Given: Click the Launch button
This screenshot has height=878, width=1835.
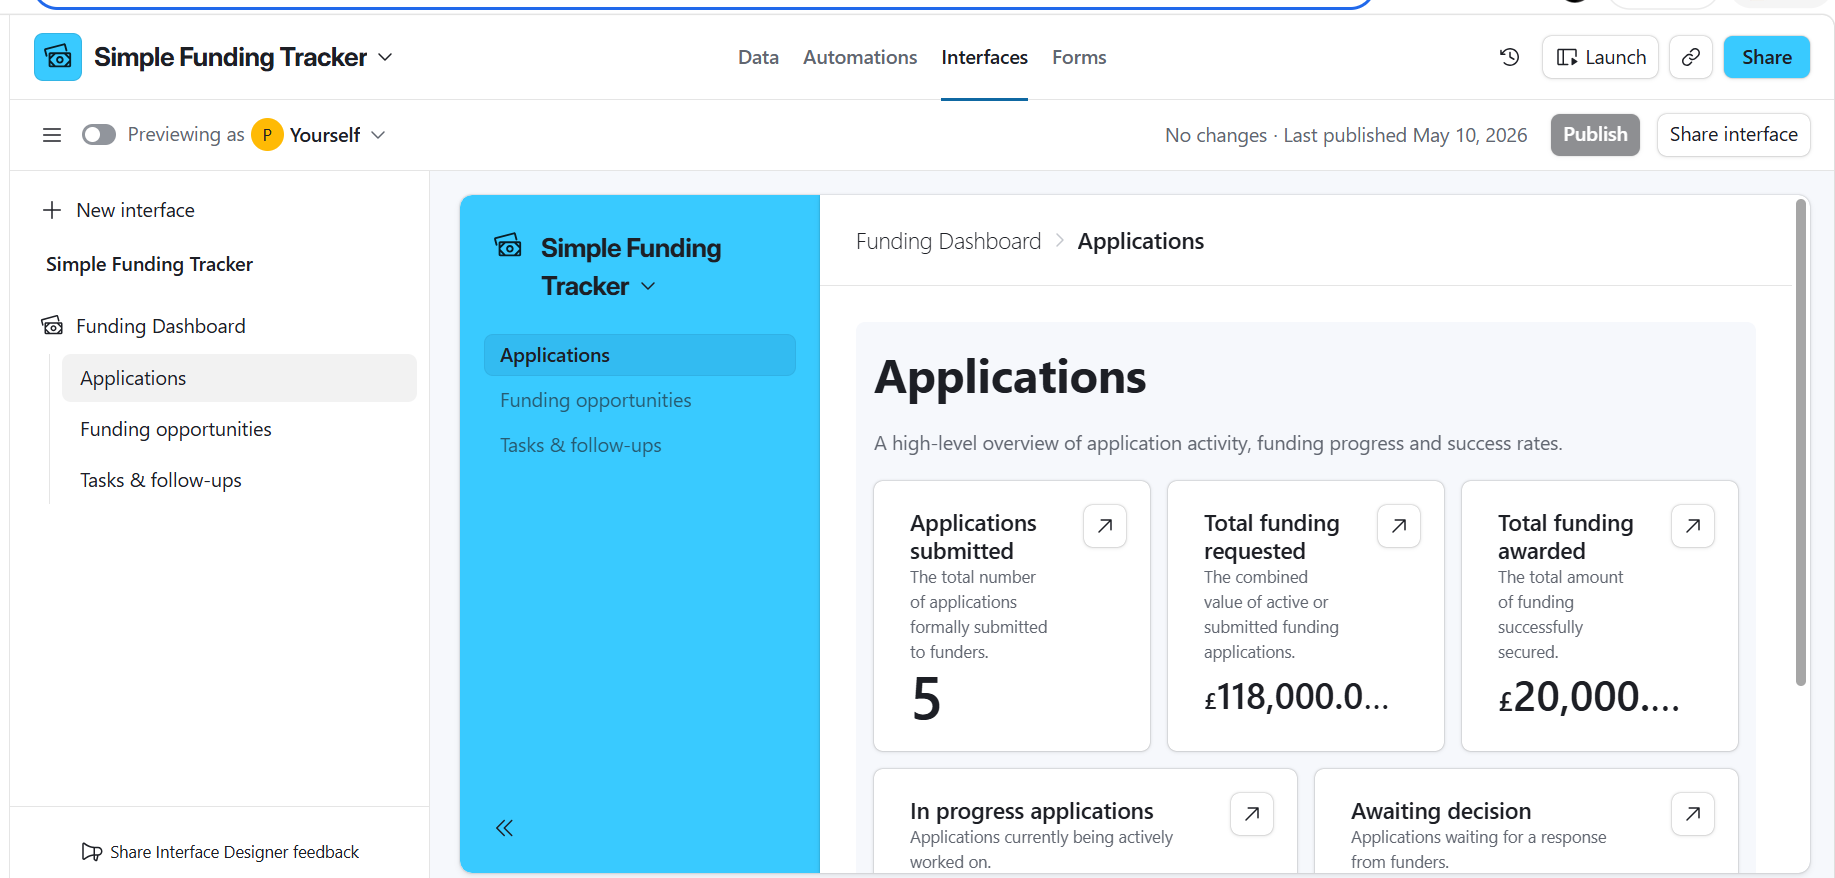Looking at the screenshot, I should tap(1600, 57).
